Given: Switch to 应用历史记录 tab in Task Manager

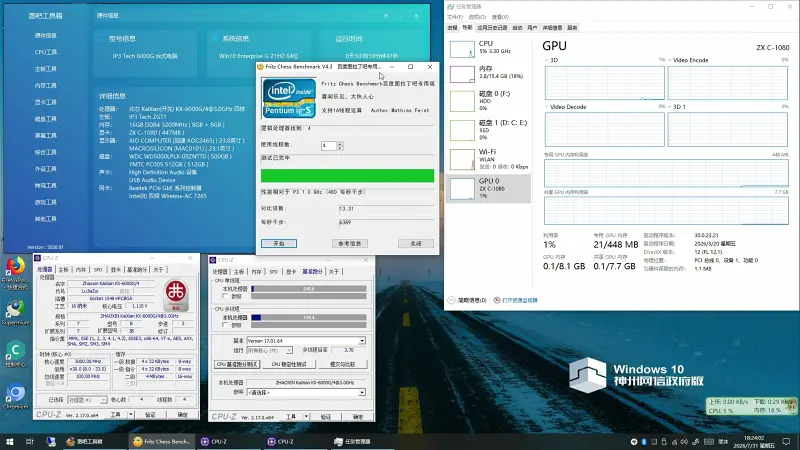Looking at the screenshot, I should (492, 28).
